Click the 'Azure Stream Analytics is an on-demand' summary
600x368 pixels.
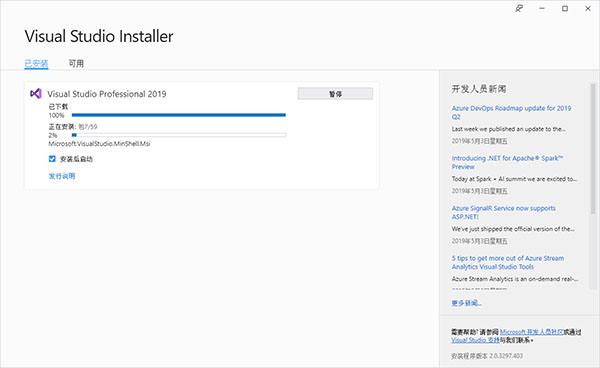point(515,279)
